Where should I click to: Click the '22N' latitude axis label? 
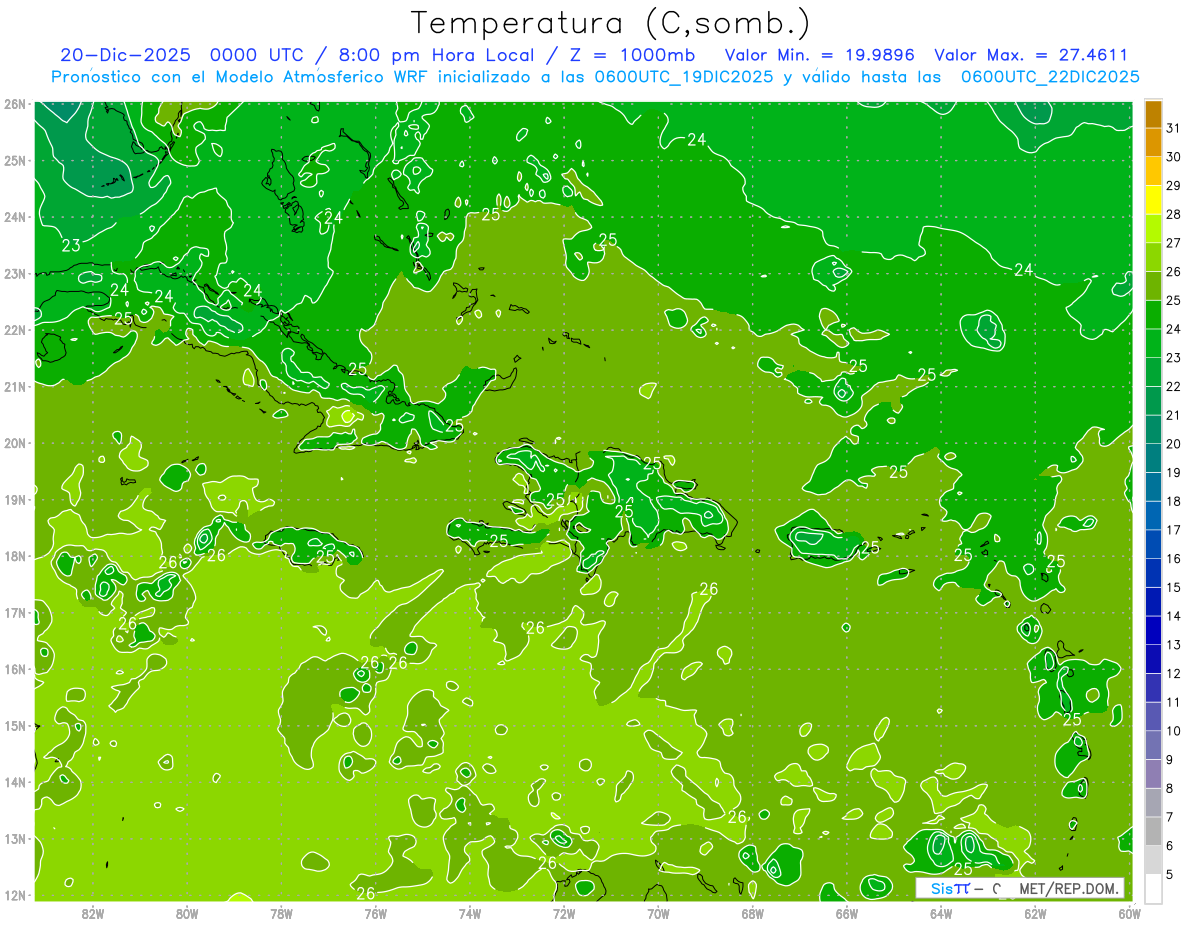click(15, 329)
